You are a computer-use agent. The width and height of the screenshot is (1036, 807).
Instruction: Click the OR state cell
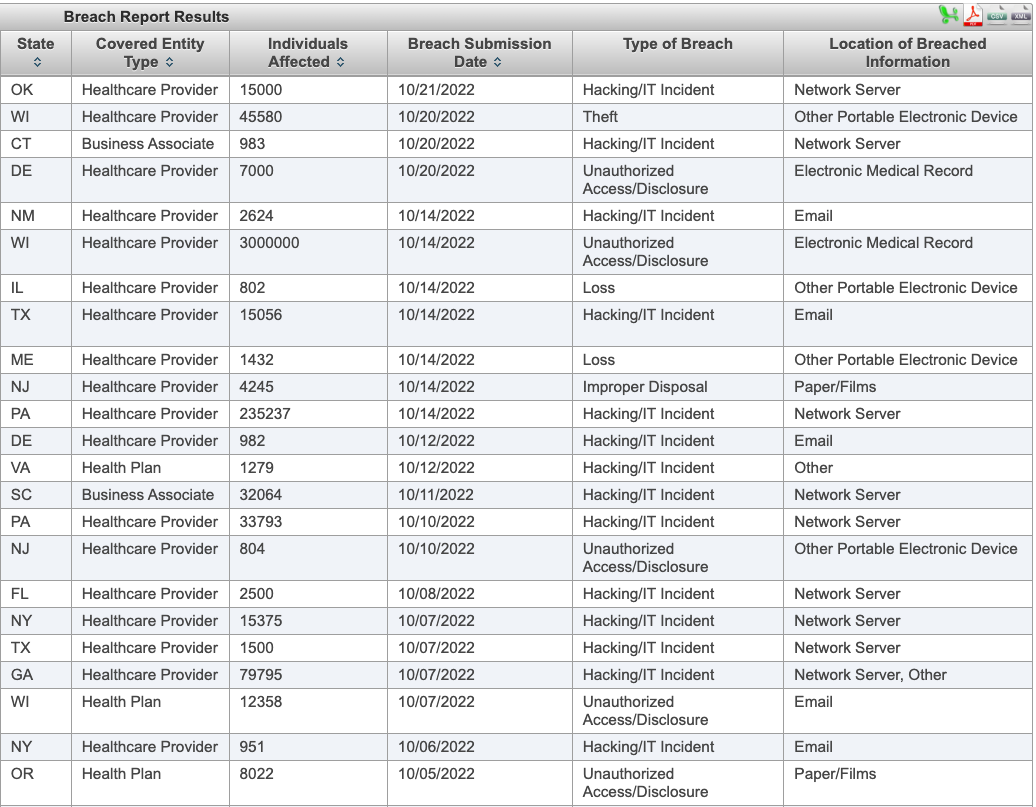(x=36, y=784)
